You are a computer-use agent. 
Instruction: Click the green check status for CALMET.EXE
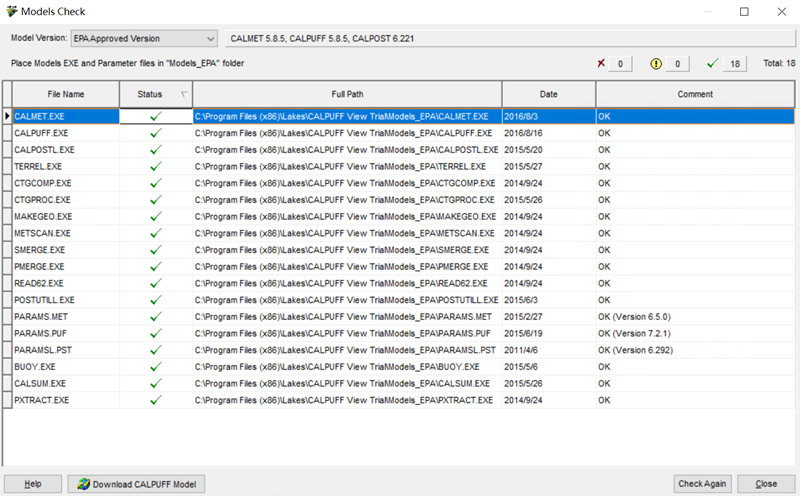pyautogui.click(x=155, y=116)
